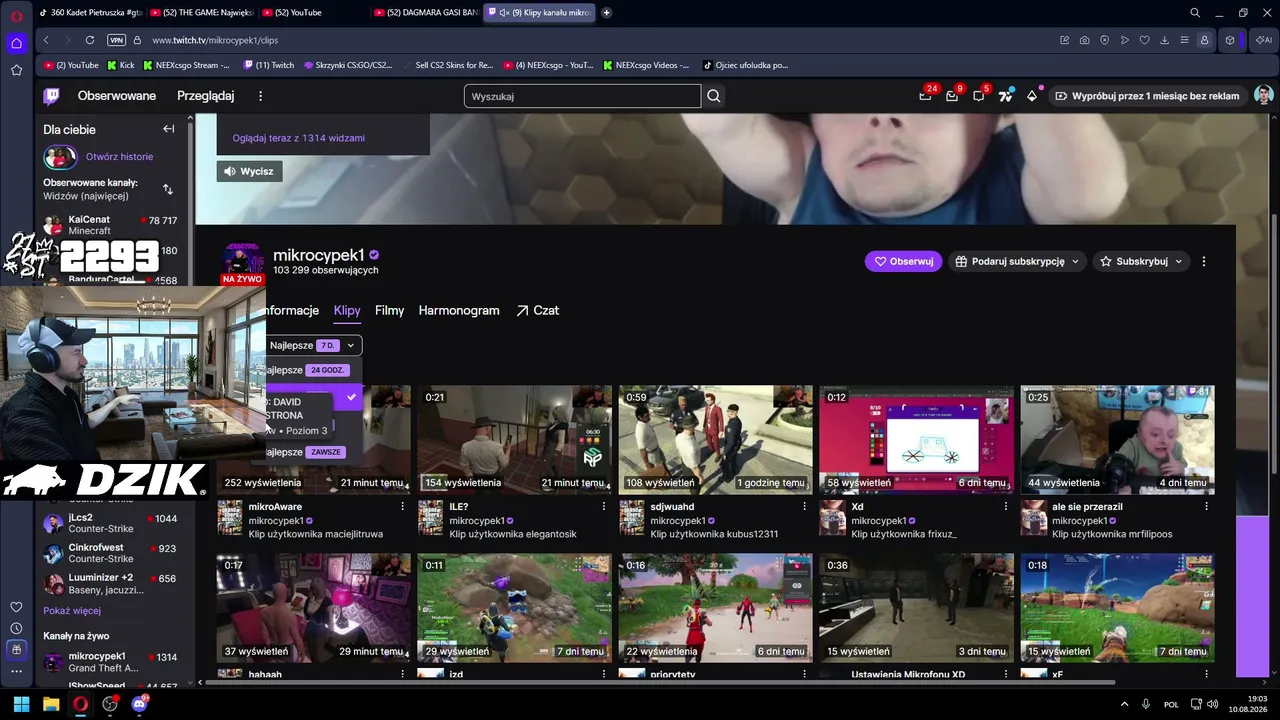Open a new browser tab
Viewport: 1280px width, 720px height.
click(x=607, y=13)
